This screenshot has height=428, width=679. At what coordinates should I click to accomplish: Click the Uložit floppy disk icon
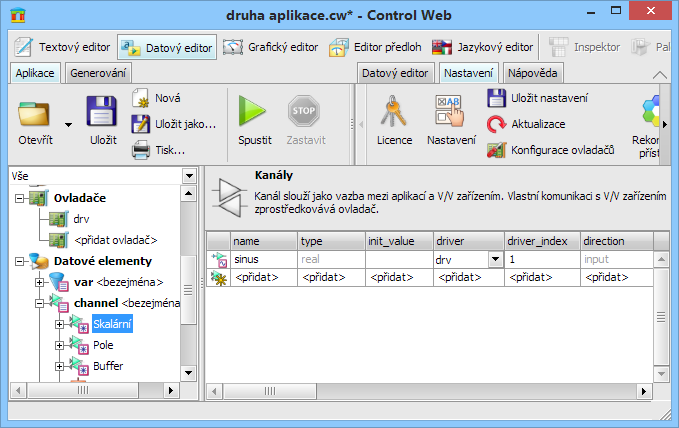tap(103, 112)
